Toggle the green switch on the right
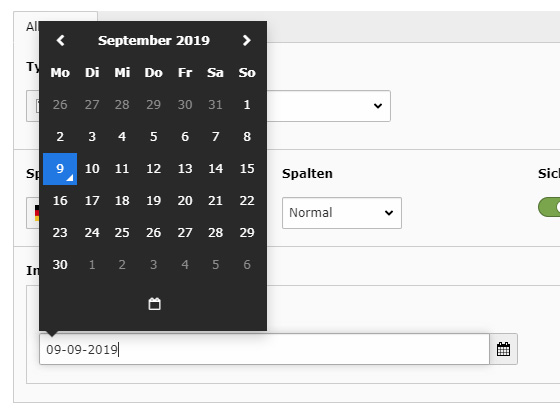The image size is (560, 413). coord(549,207)
